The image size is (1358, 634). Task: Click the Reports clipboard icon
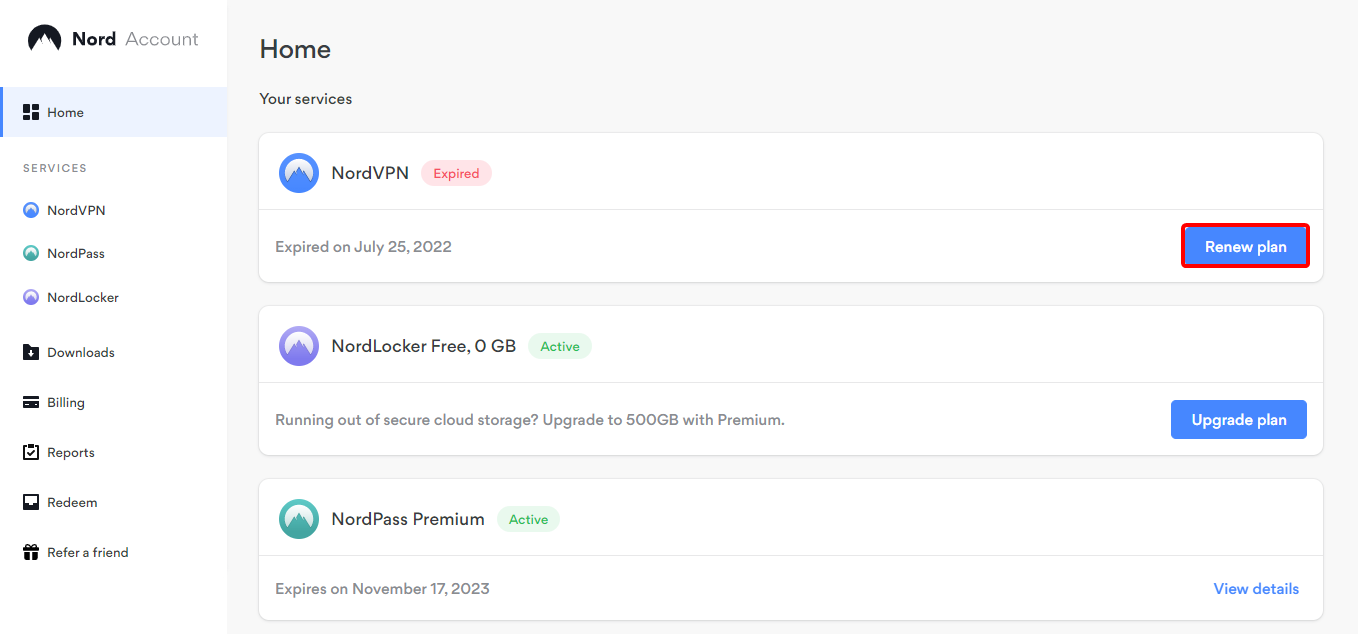(x=31, y=452)
